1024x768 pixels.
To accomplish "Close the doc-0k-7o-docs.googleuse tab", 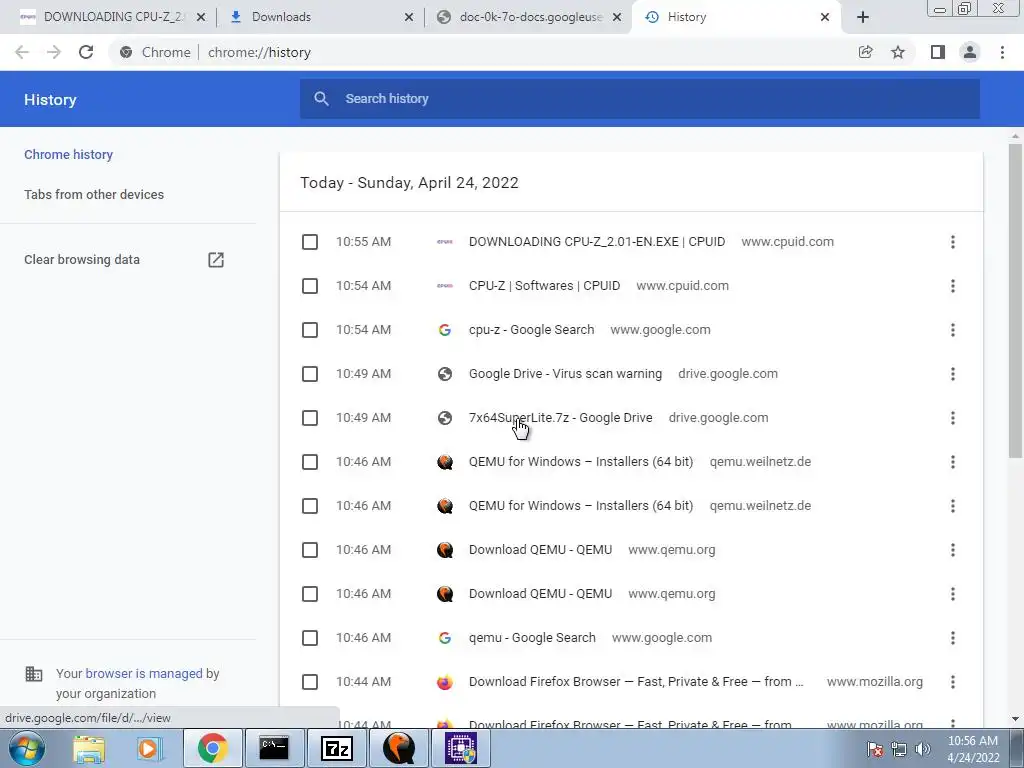I will click(616, 17).
